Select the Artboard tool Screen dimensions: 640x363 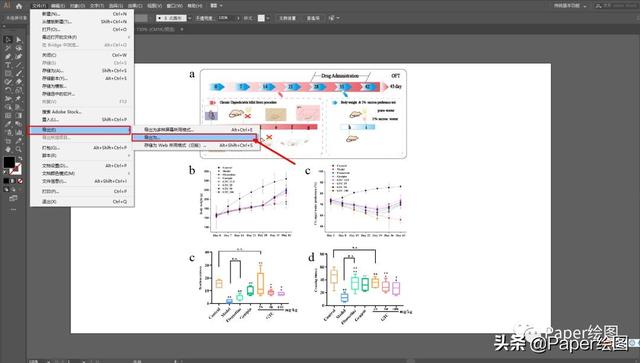[x=8, y=141]
